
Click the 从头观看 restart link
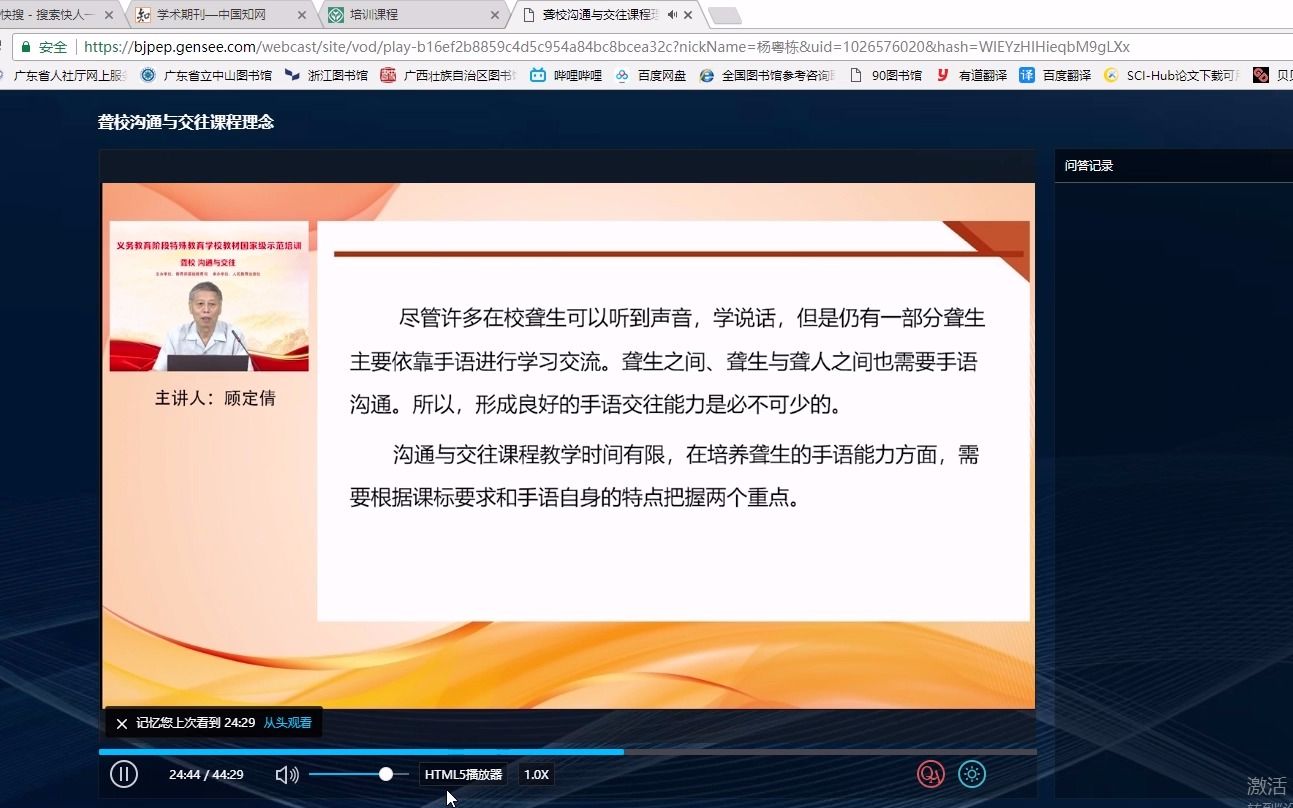click(x=288, y=722)
